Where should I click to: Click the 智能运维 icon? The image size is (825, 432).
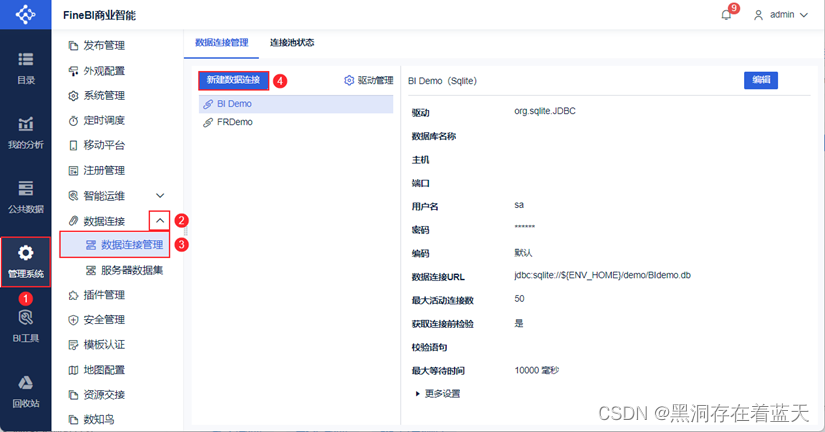(73, 196)
